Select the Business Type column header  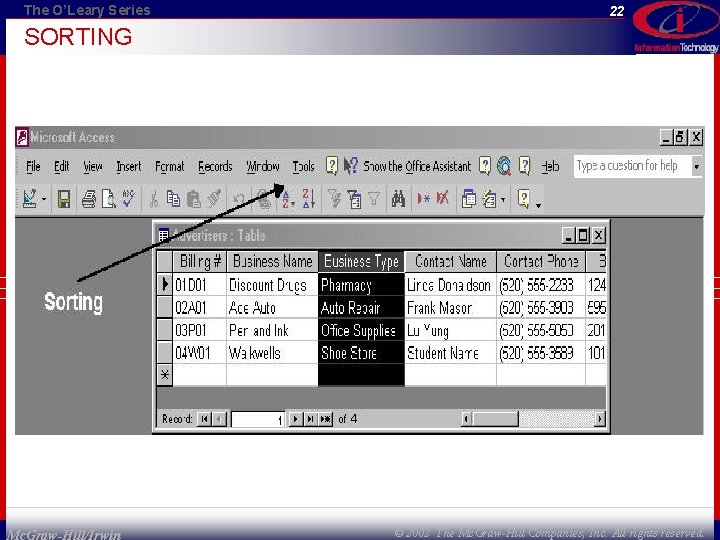[x=361, y=262]
